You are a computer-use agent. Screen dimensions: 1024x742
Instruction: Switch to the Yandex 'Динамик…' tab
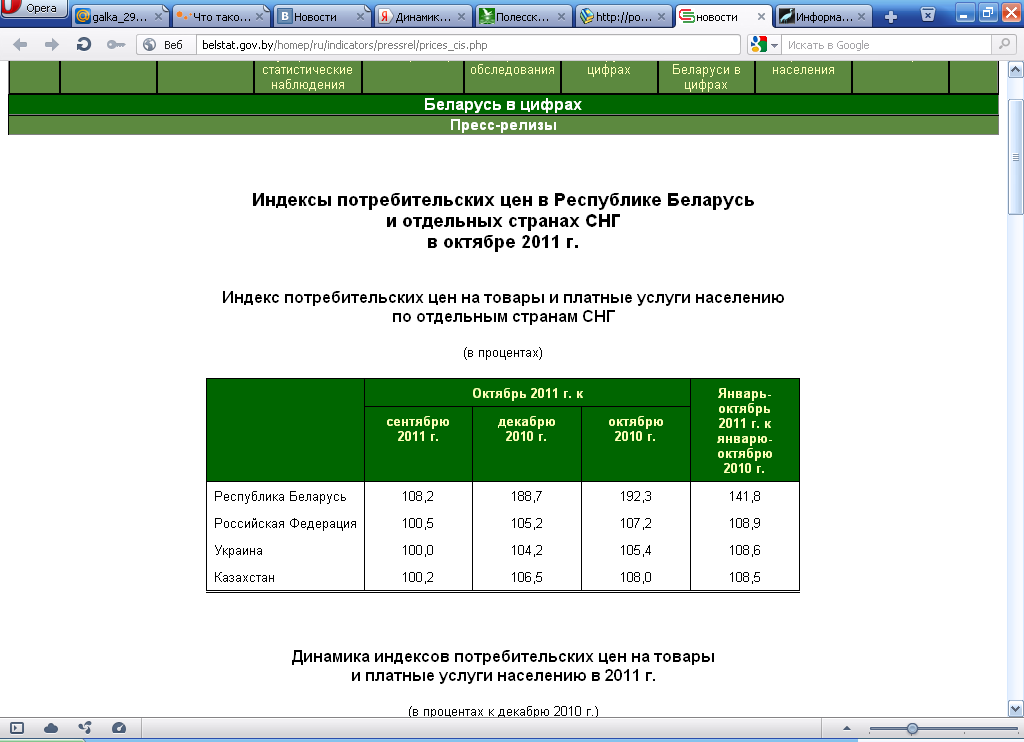point(421,16)
